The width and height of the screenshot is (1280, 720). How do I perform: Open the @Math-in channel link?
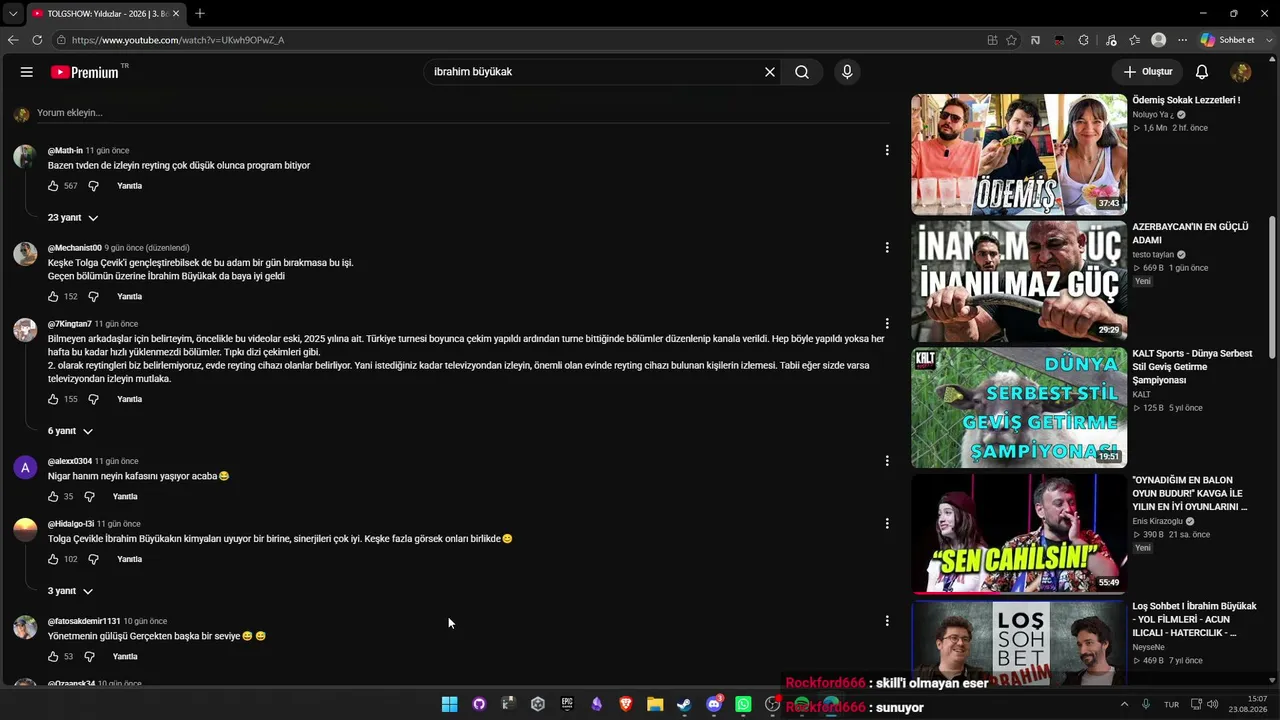click(x=65, y=151)
